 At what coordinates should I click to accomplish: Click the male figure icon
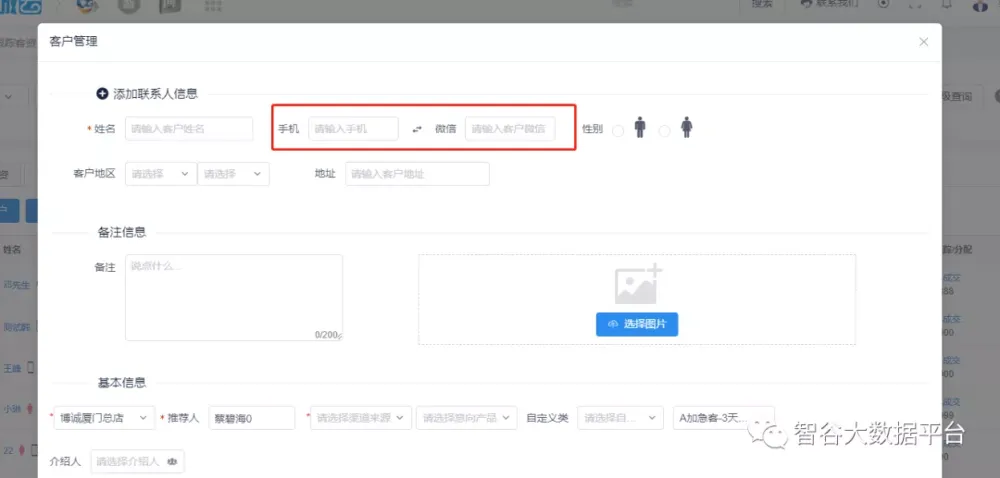click(x=640, y=128)
